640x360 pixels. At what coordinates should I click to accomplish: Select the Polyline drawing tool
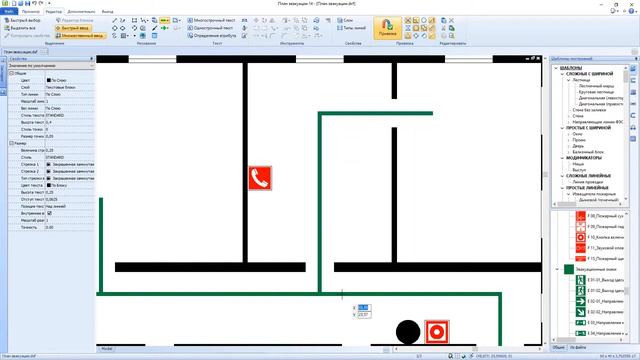144,20
